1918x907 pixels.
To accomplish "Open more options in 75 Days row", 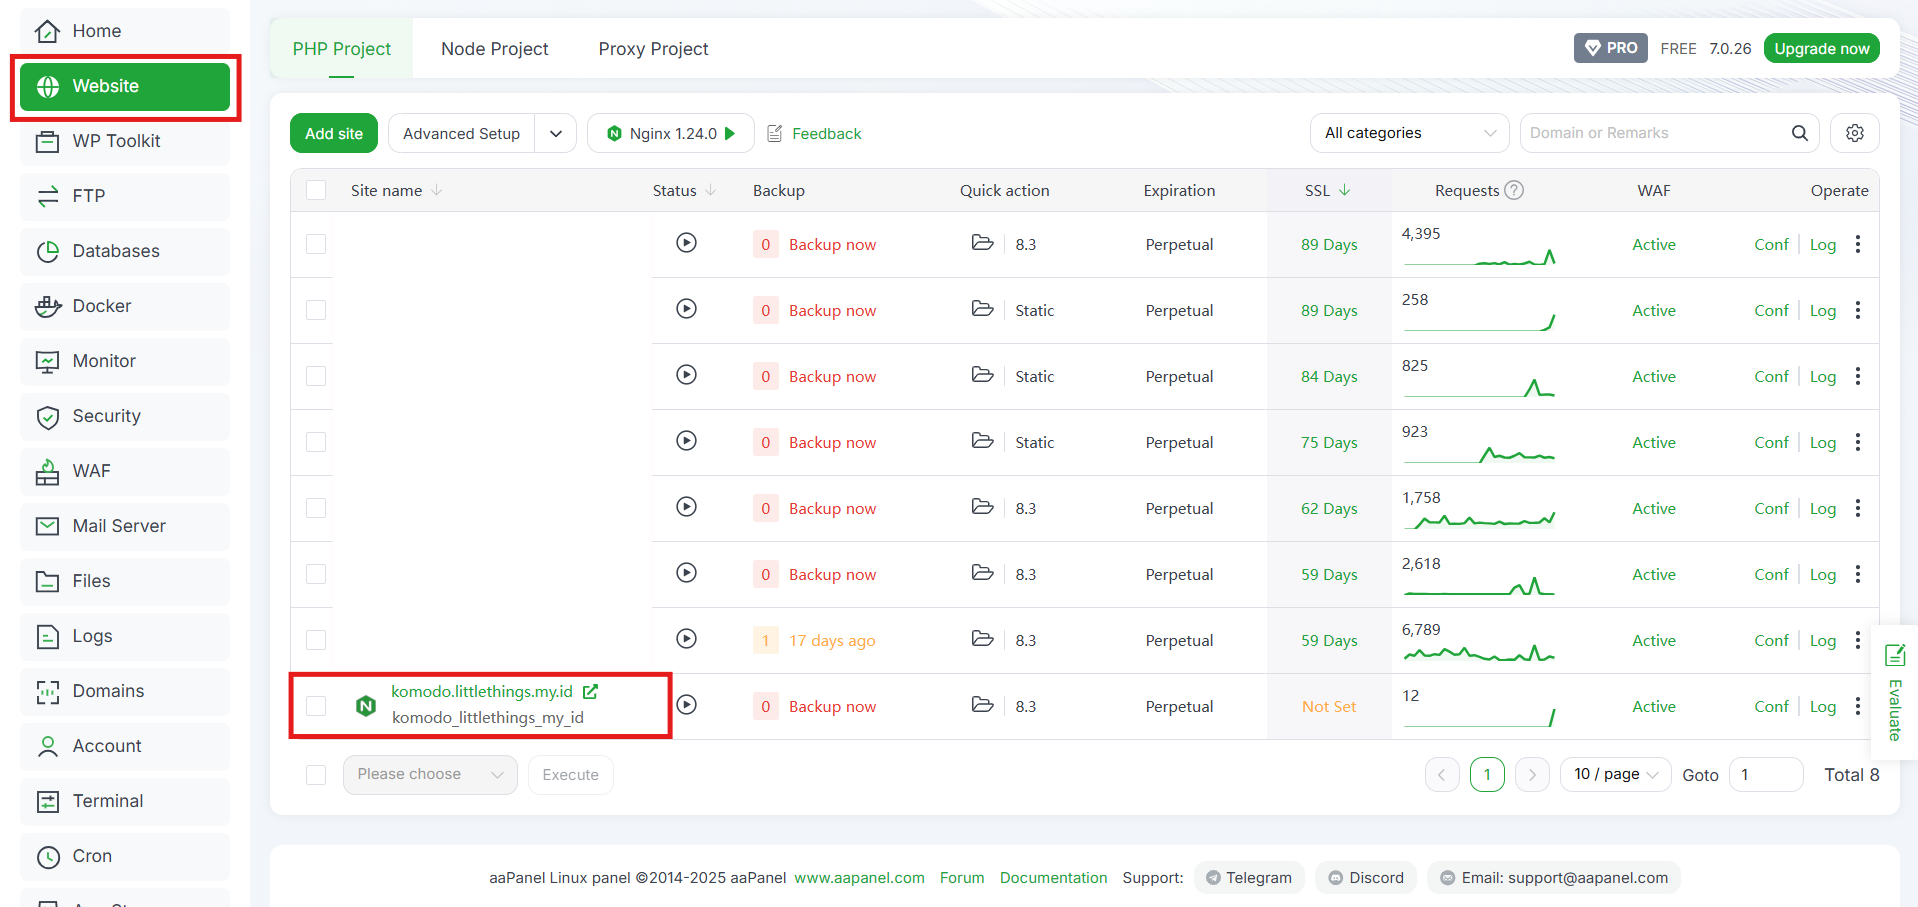I will (1858, 442).
